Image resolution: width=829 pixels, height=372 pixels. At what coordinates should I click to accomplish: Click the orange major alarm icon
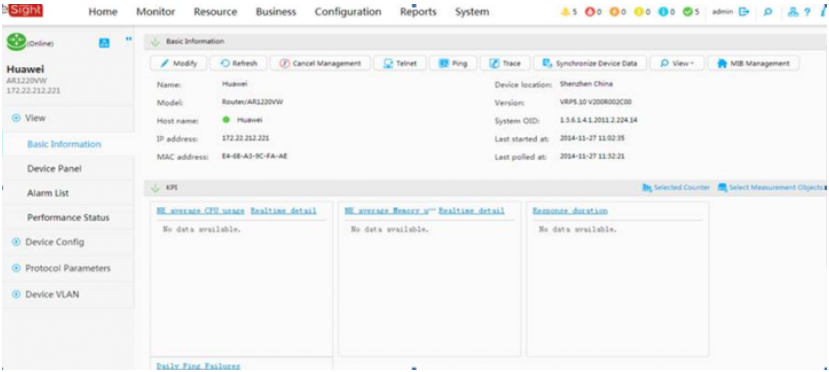pos(613,12)
